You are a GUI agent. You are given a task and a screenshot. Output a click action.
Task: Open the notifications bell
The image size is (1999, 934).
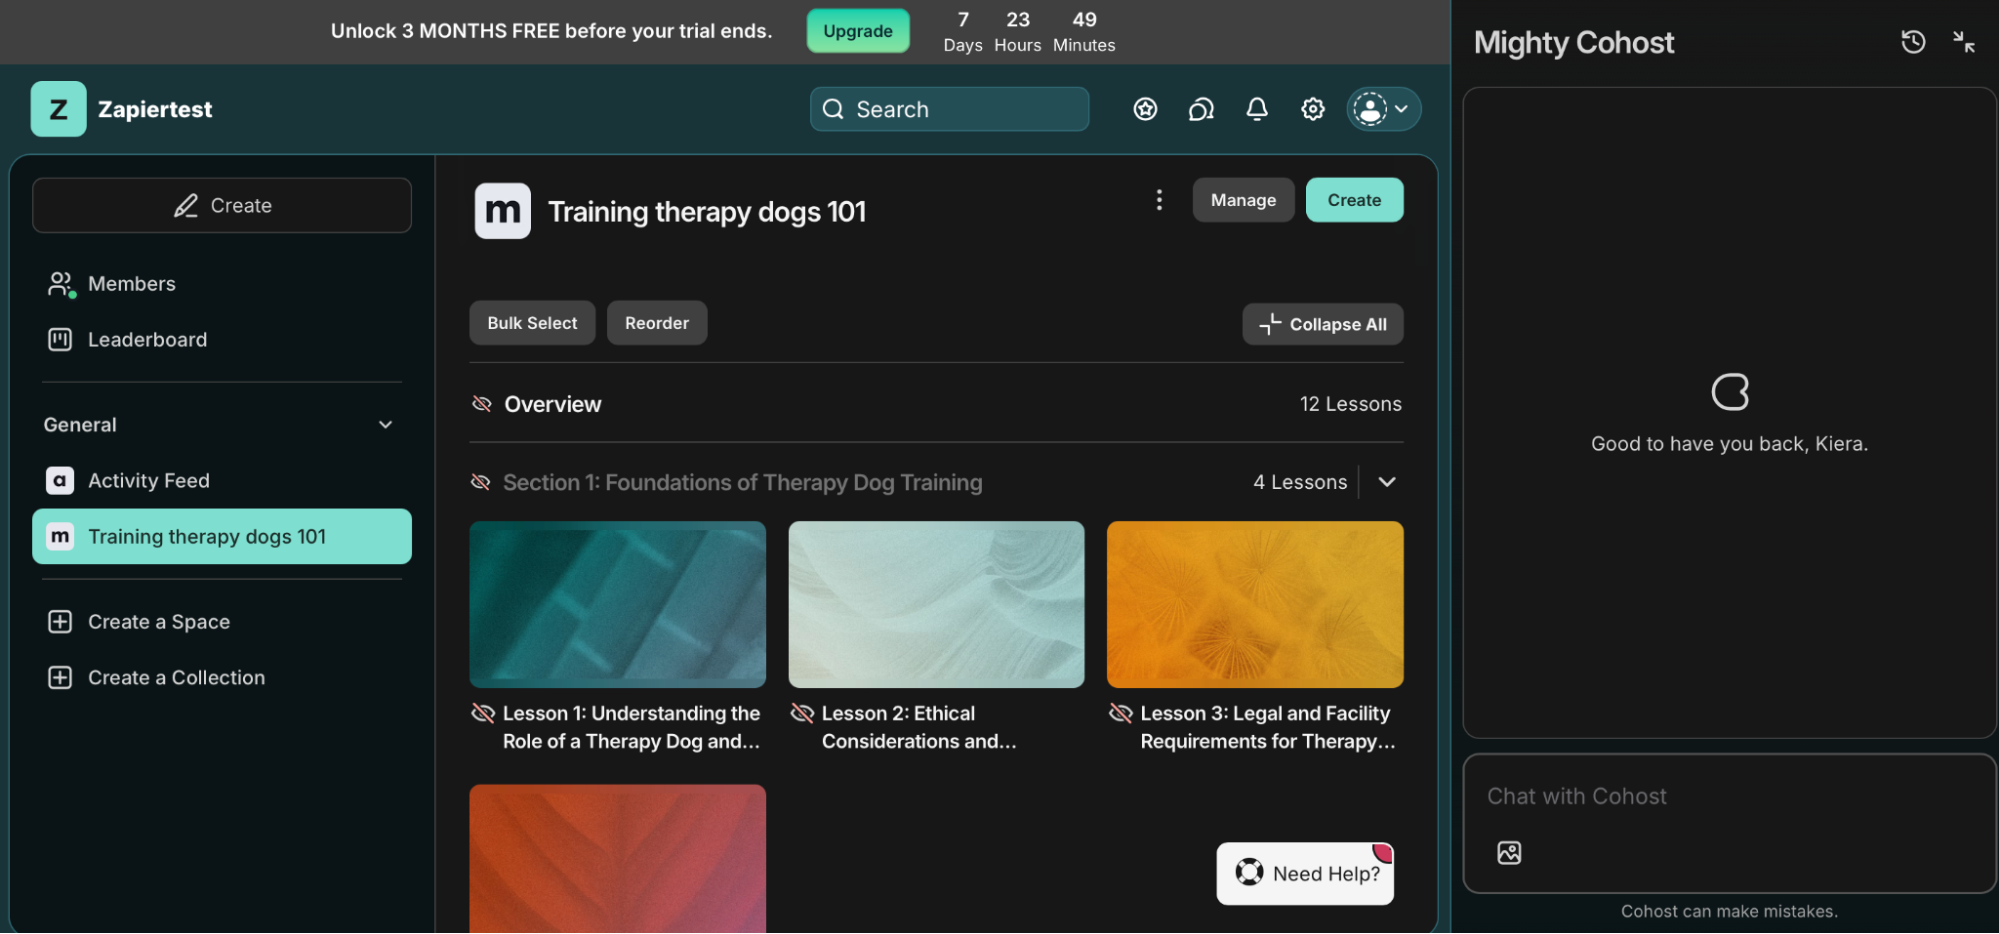(x=1257, y=109)
